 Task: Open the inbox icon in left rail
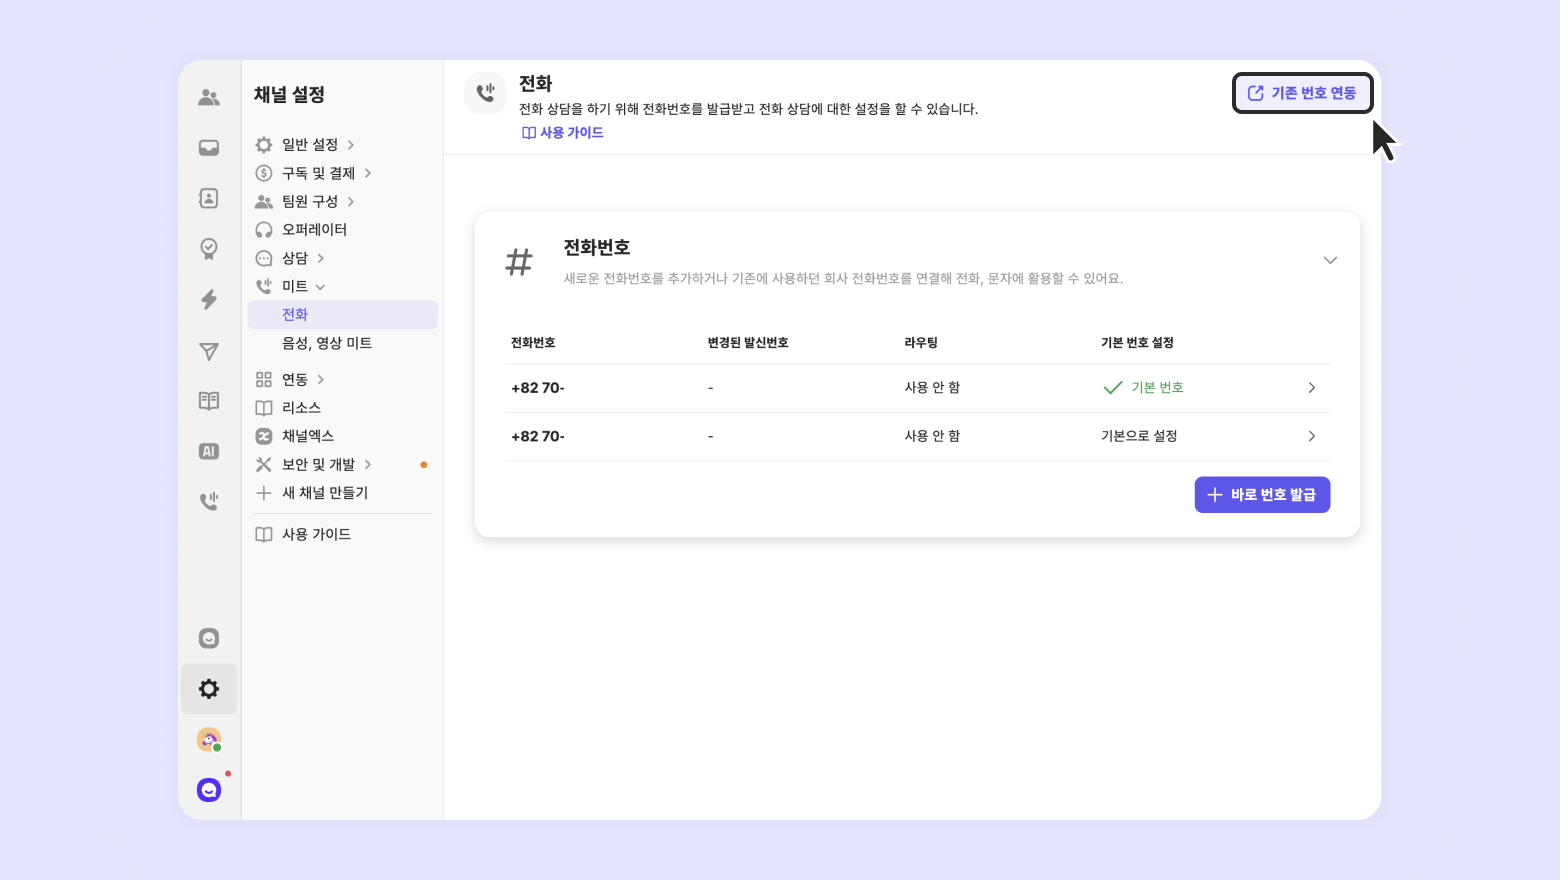209,148
